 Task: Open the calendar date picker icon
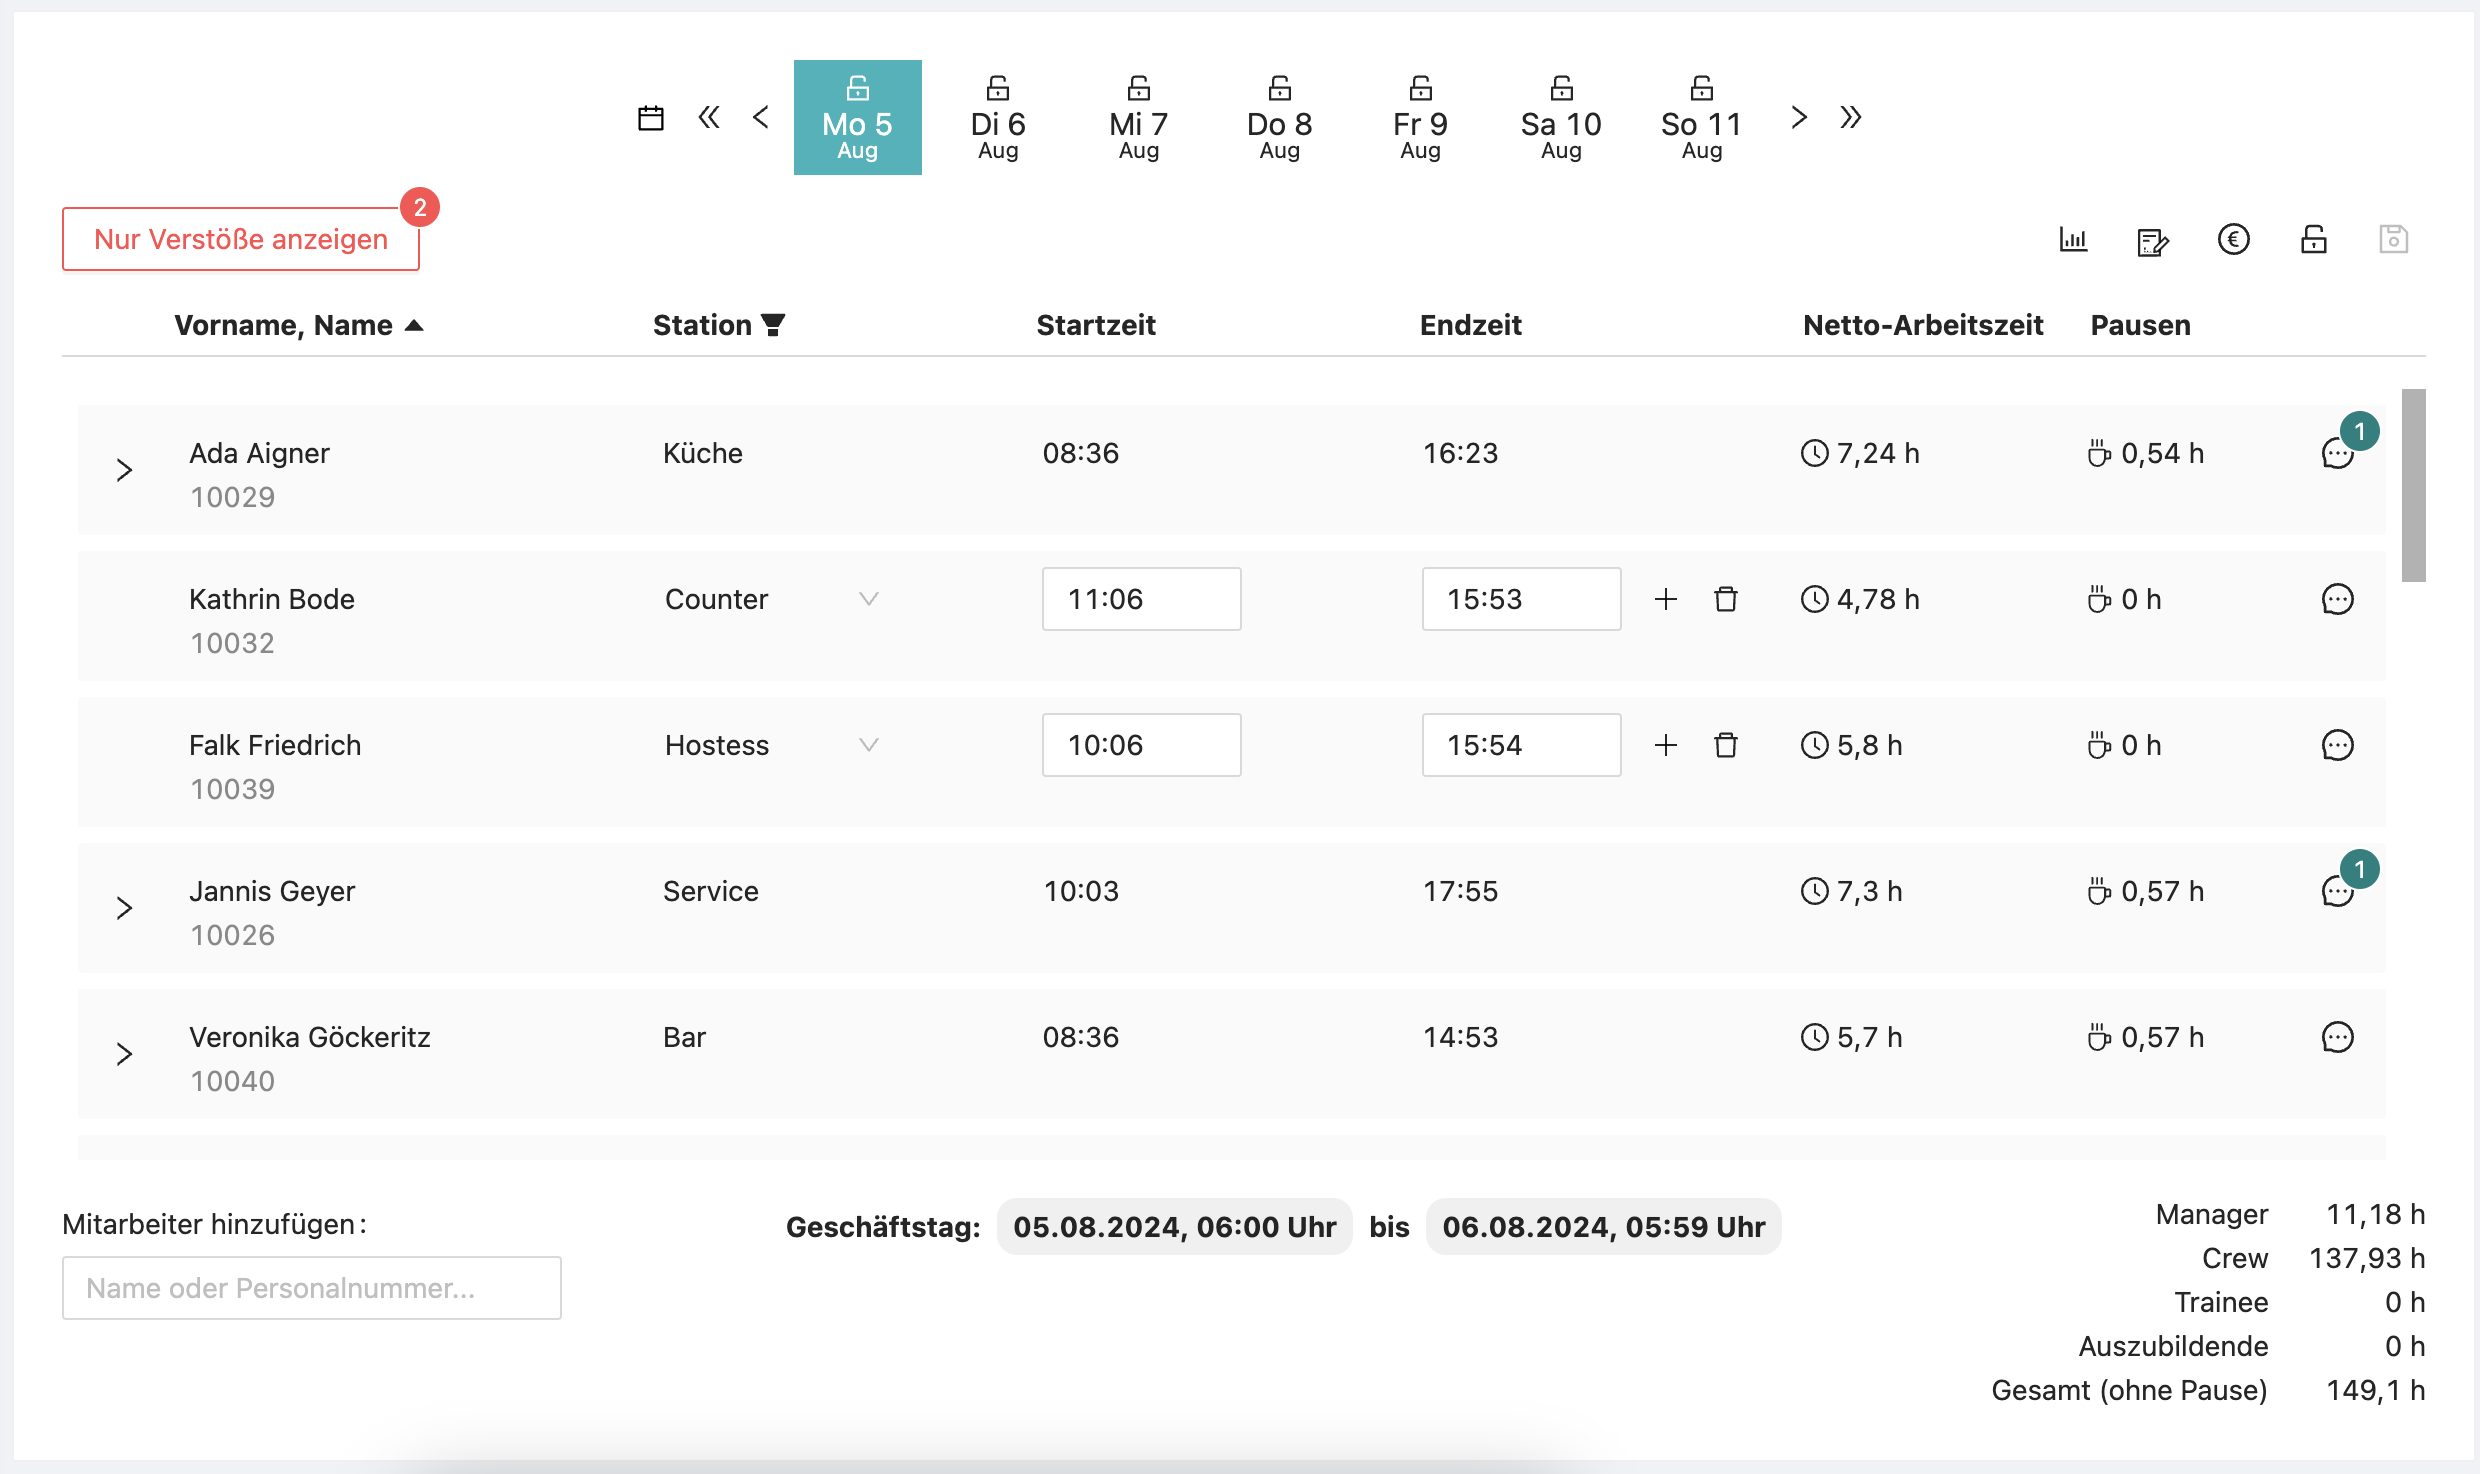click(651, 118)
